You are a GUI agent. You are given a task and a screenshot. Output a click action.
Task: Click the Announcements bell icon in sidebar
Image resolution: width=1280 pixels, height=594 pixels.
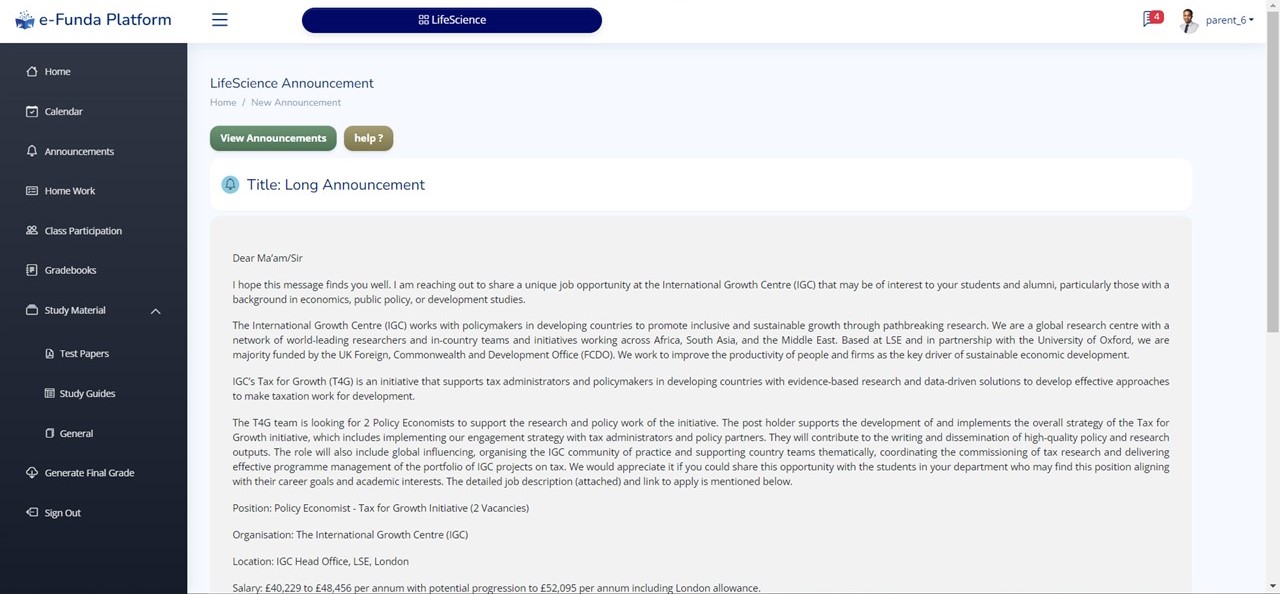pos(32,151)
